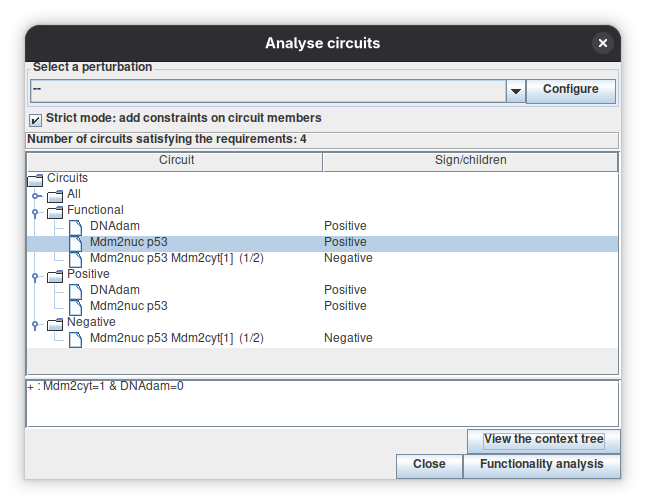Expand the All folder node
Image resolution: width=646 pixels, height=504 pixels.
tap(36, 196)
